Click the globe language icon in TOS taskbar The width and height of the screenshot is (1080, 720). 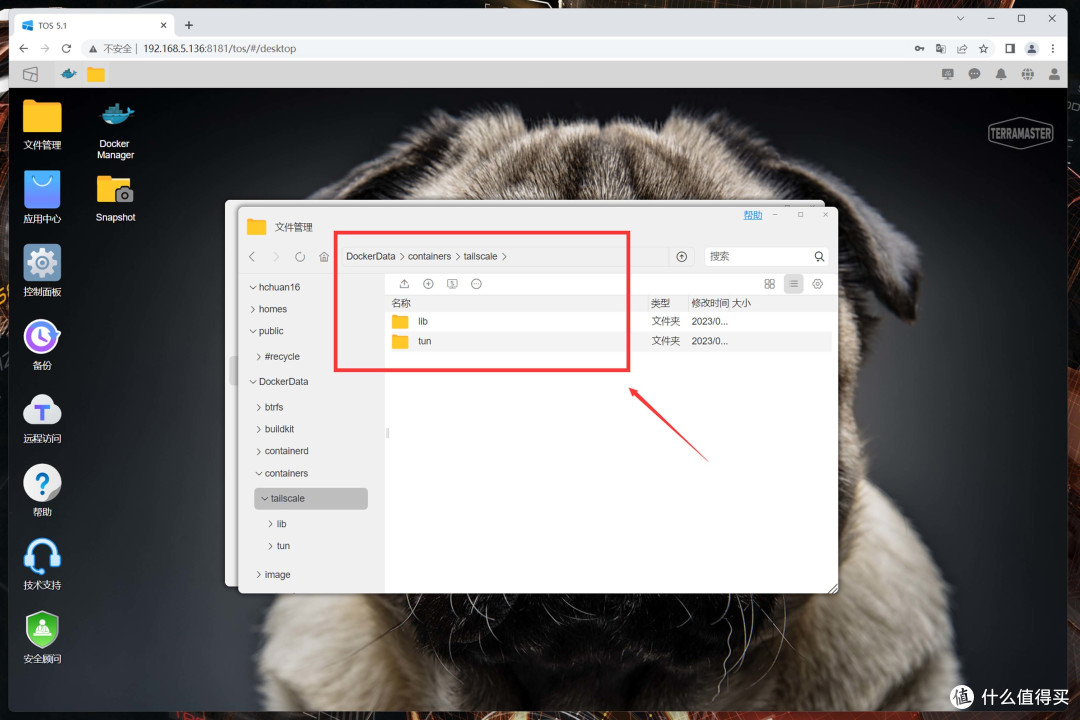[x=1028, y=74]
